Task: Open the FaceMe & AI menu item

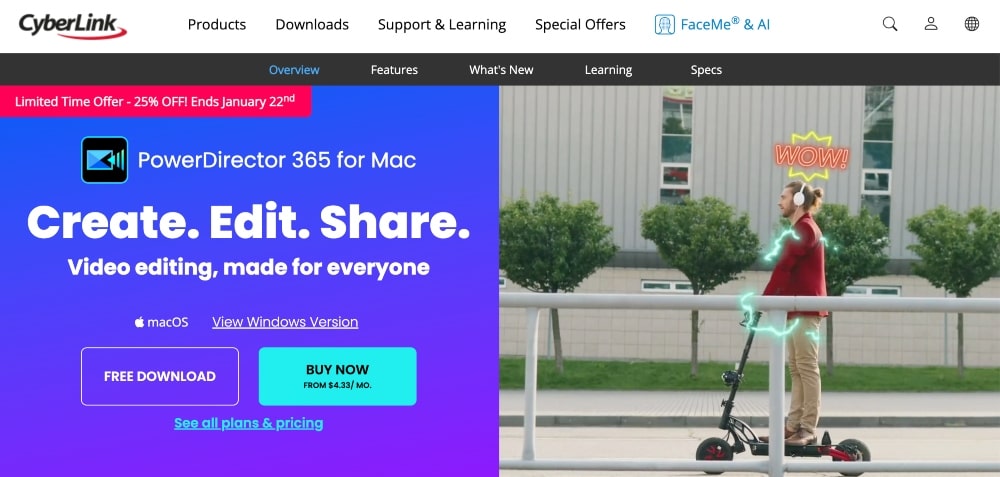Action: [x=725, y=25]
